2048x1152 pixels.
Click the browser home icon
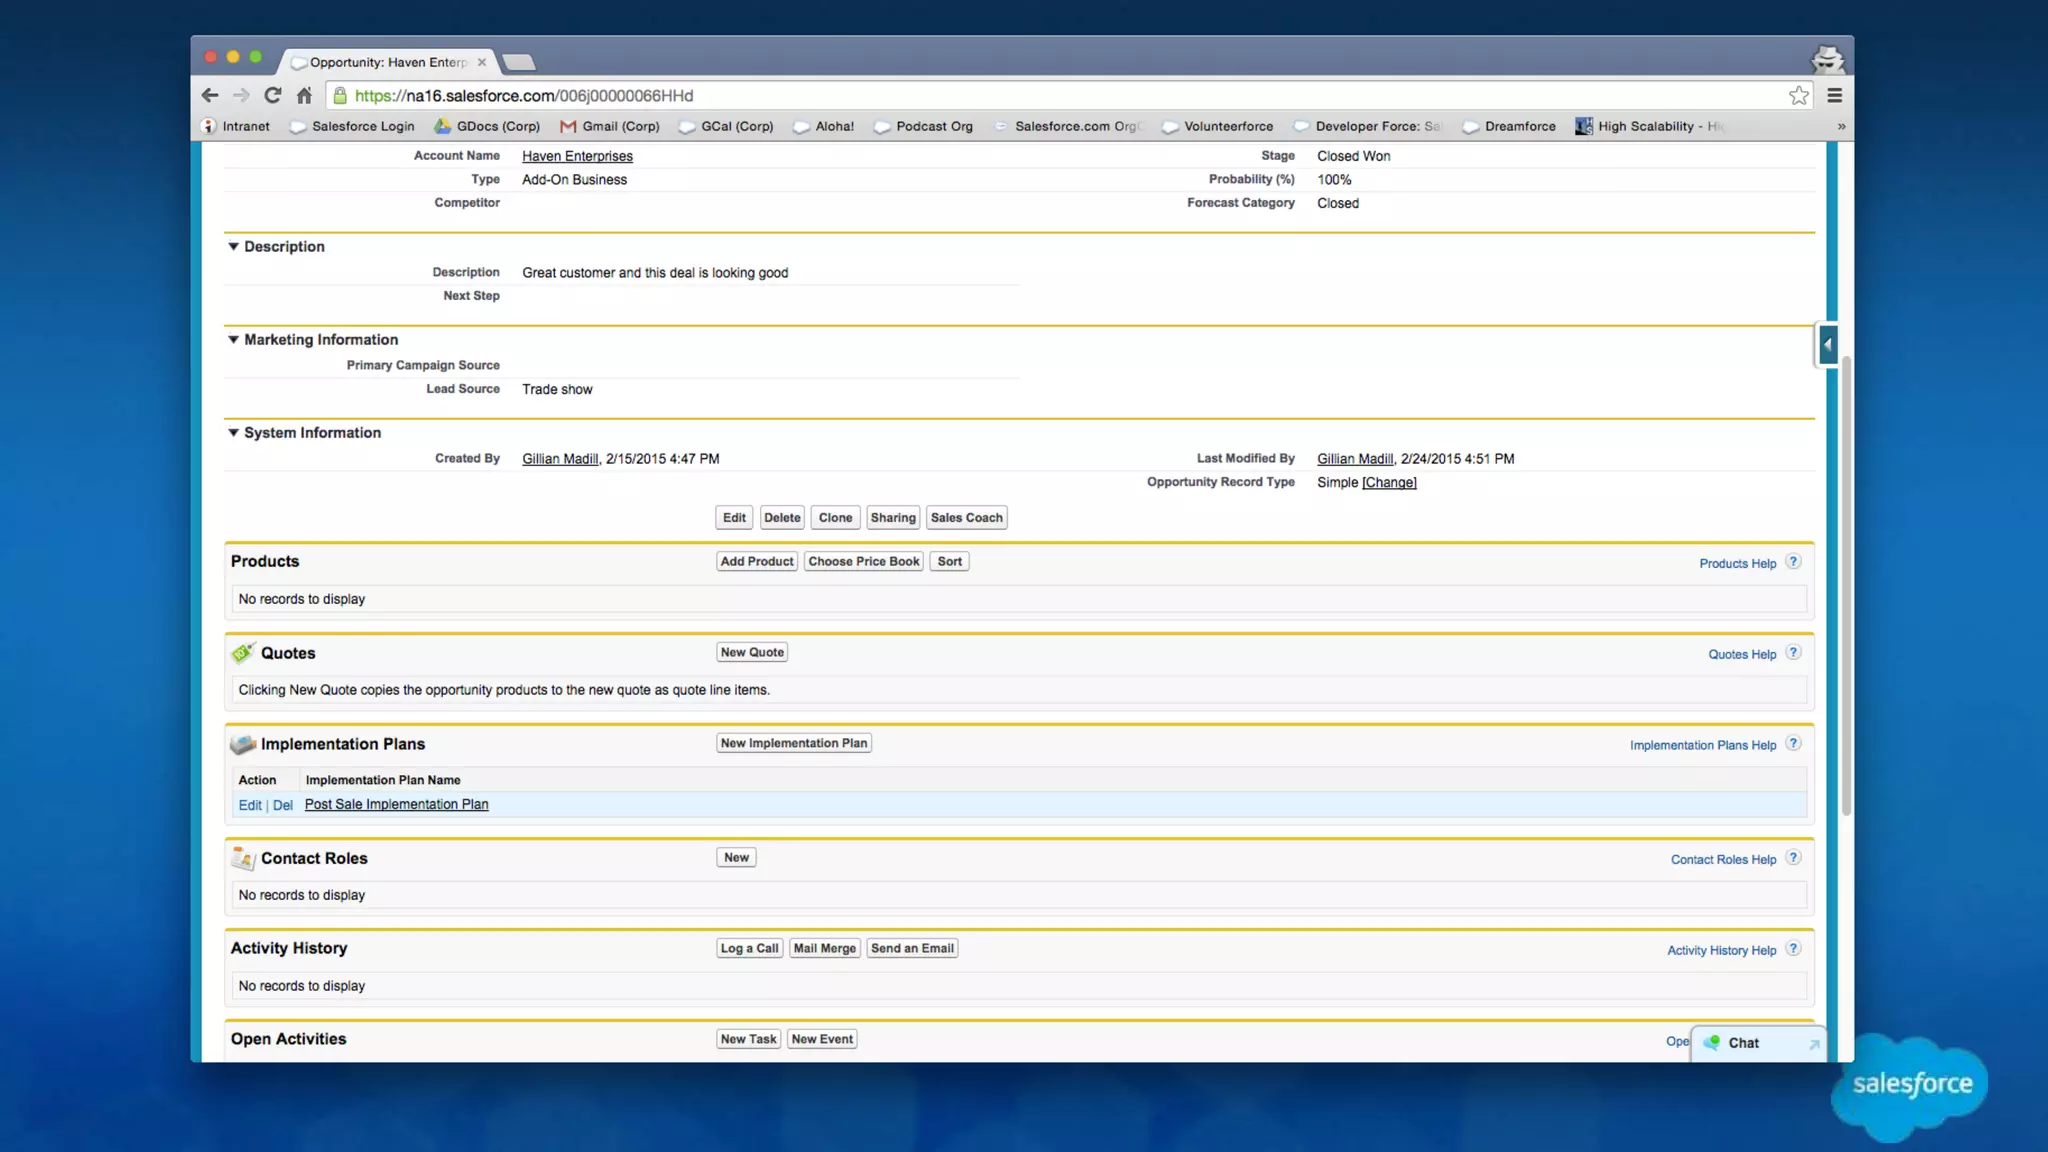pos(304,95)
